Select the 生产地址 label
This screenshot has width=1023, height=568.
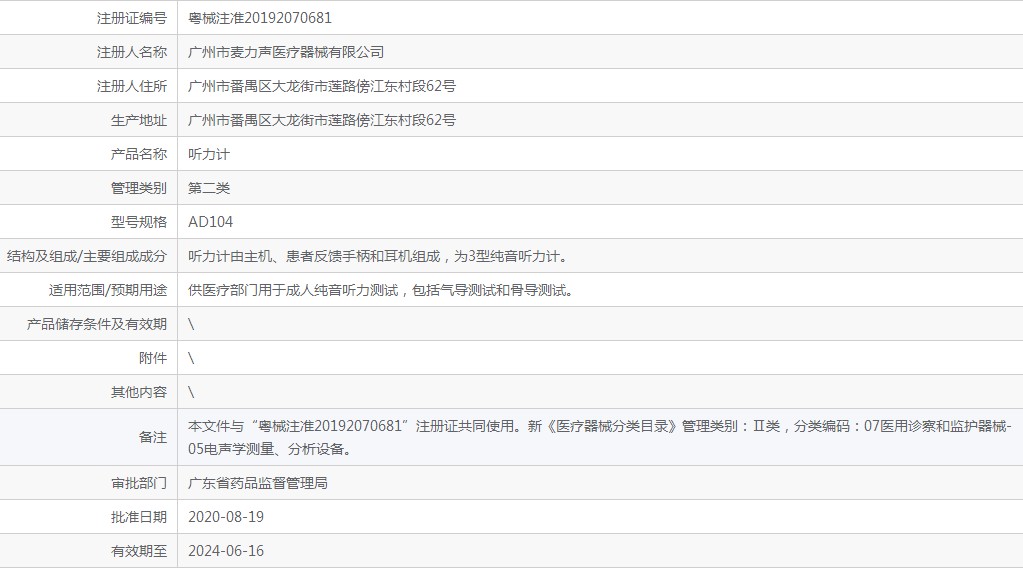[139, 120]
